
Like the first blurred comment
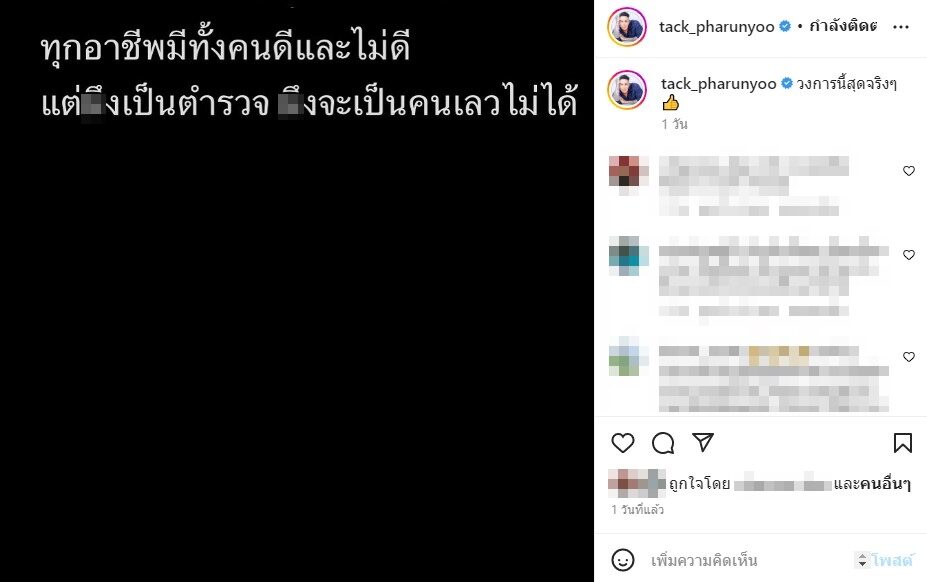pos(909,171)
